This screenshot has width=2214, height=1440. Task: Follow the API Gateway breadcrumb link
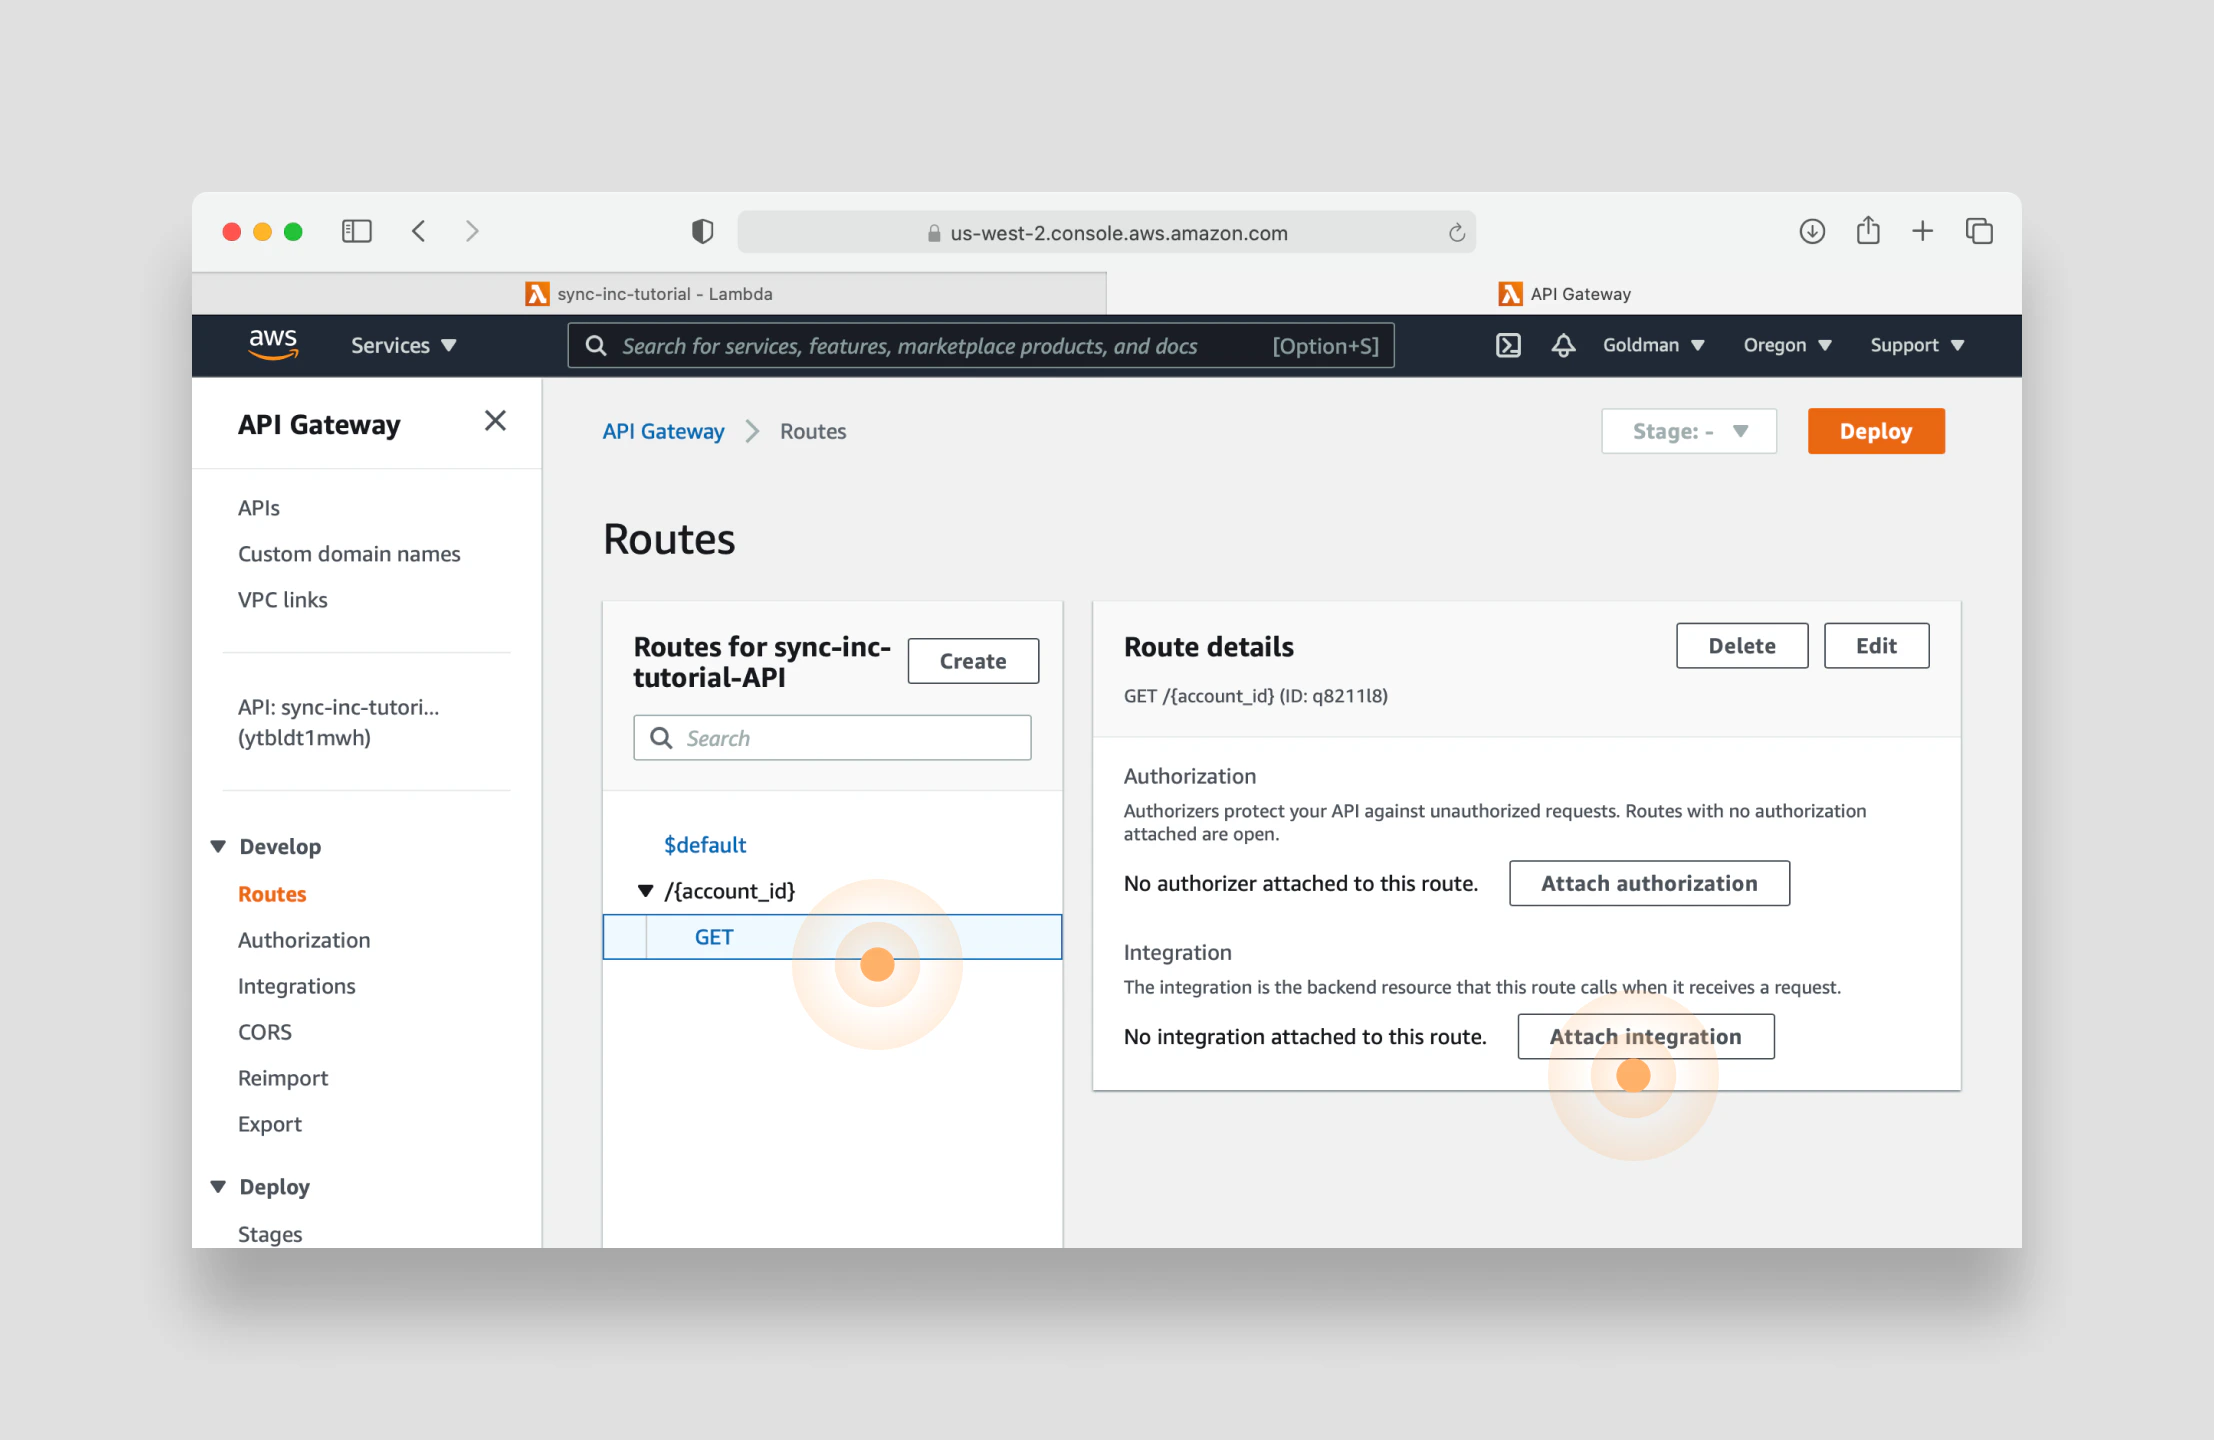[663, 431]
